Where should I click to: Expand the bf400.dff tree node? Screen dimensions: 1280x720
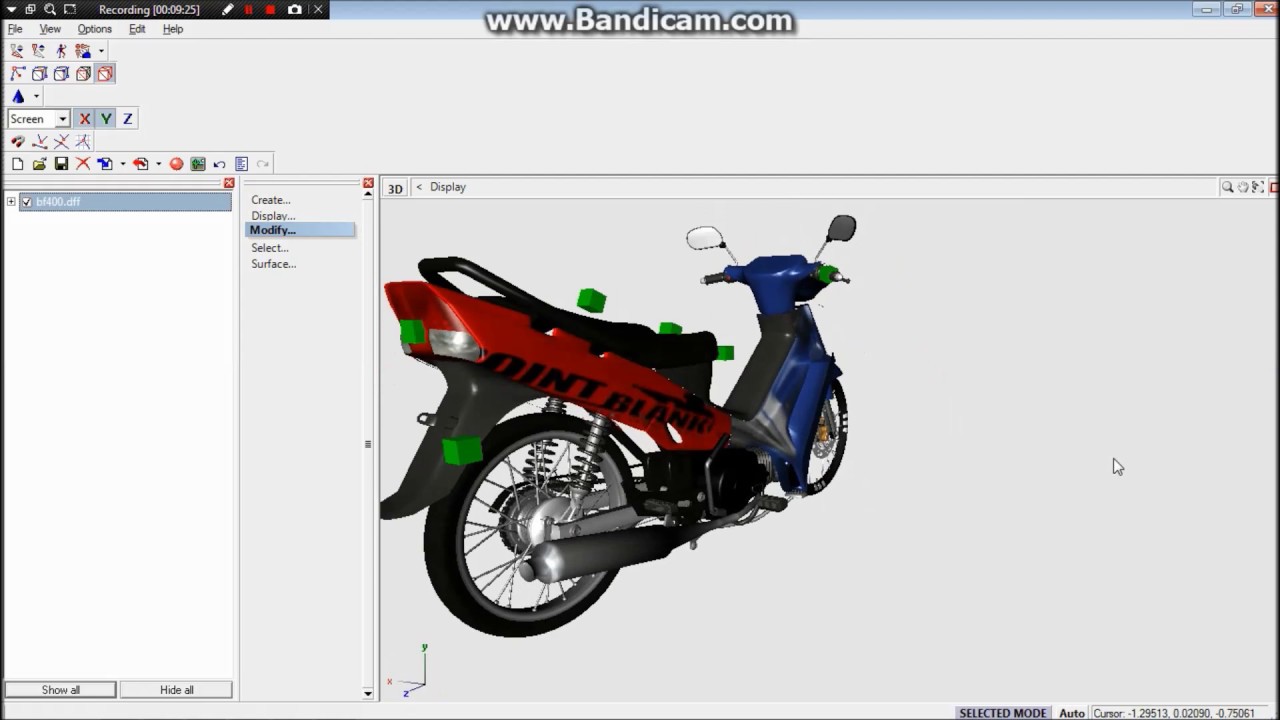(x=11, y=202)
